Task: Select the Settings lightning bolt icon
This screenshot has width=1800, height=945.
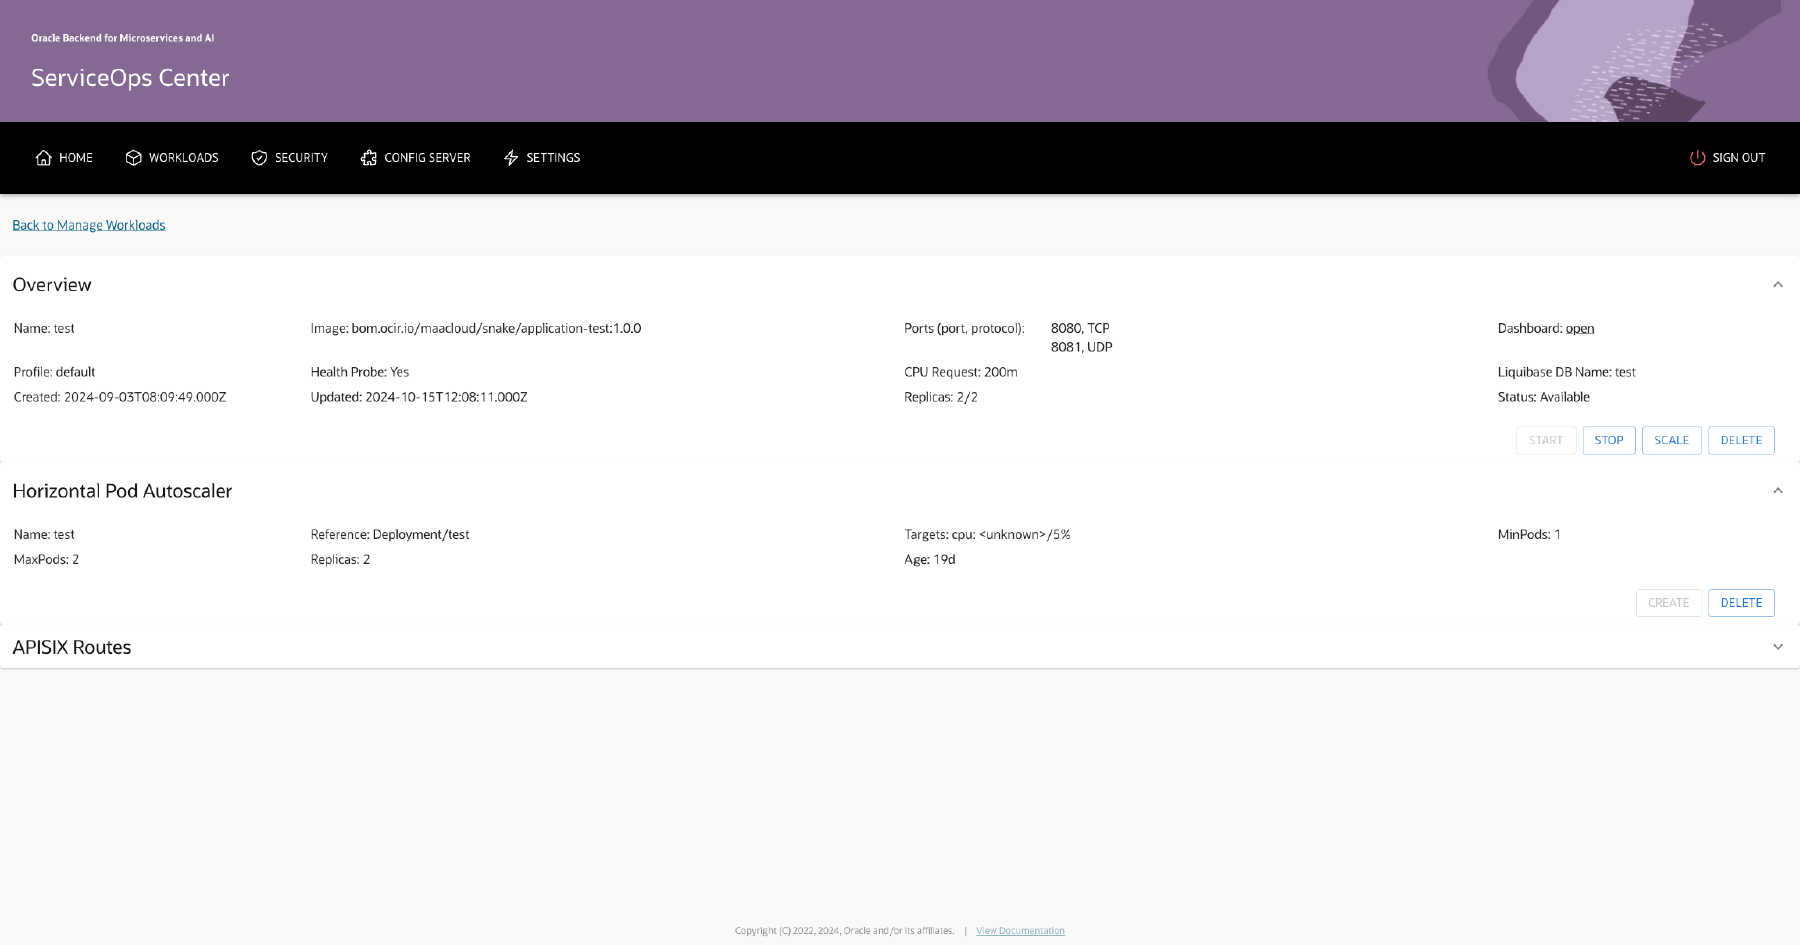Action: pos(510,157)
